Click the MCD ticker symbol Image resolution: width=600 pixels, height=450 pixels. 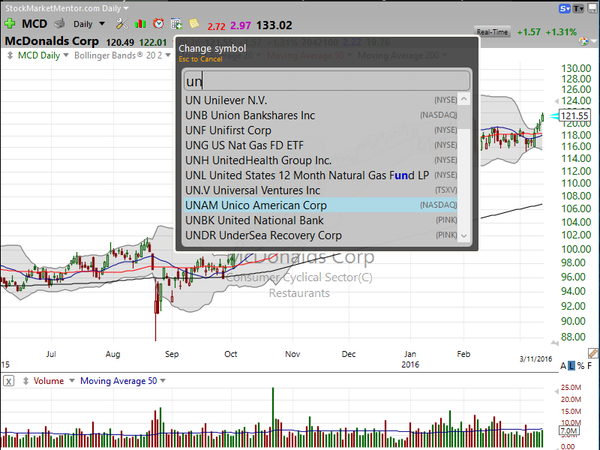point(34,24)
